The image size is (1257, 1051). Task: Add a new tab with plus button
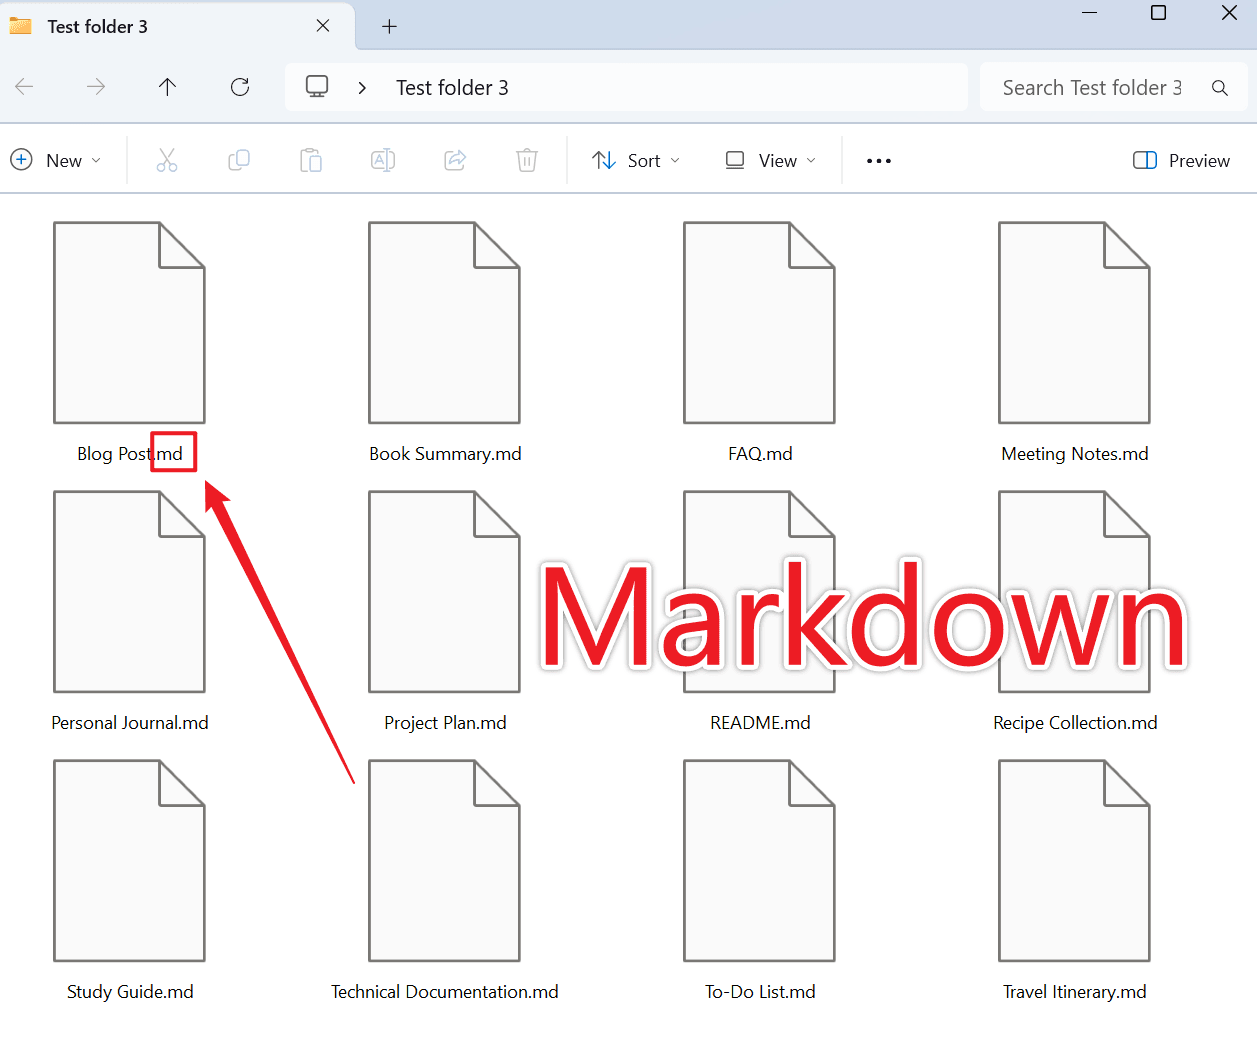pyautogui.click(x=390, y=27)
